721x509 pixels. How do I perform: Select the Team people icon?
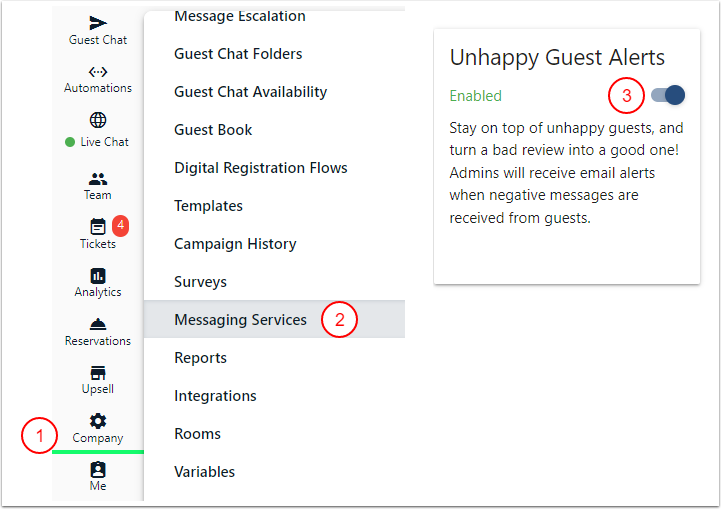(x=98, y=179)
